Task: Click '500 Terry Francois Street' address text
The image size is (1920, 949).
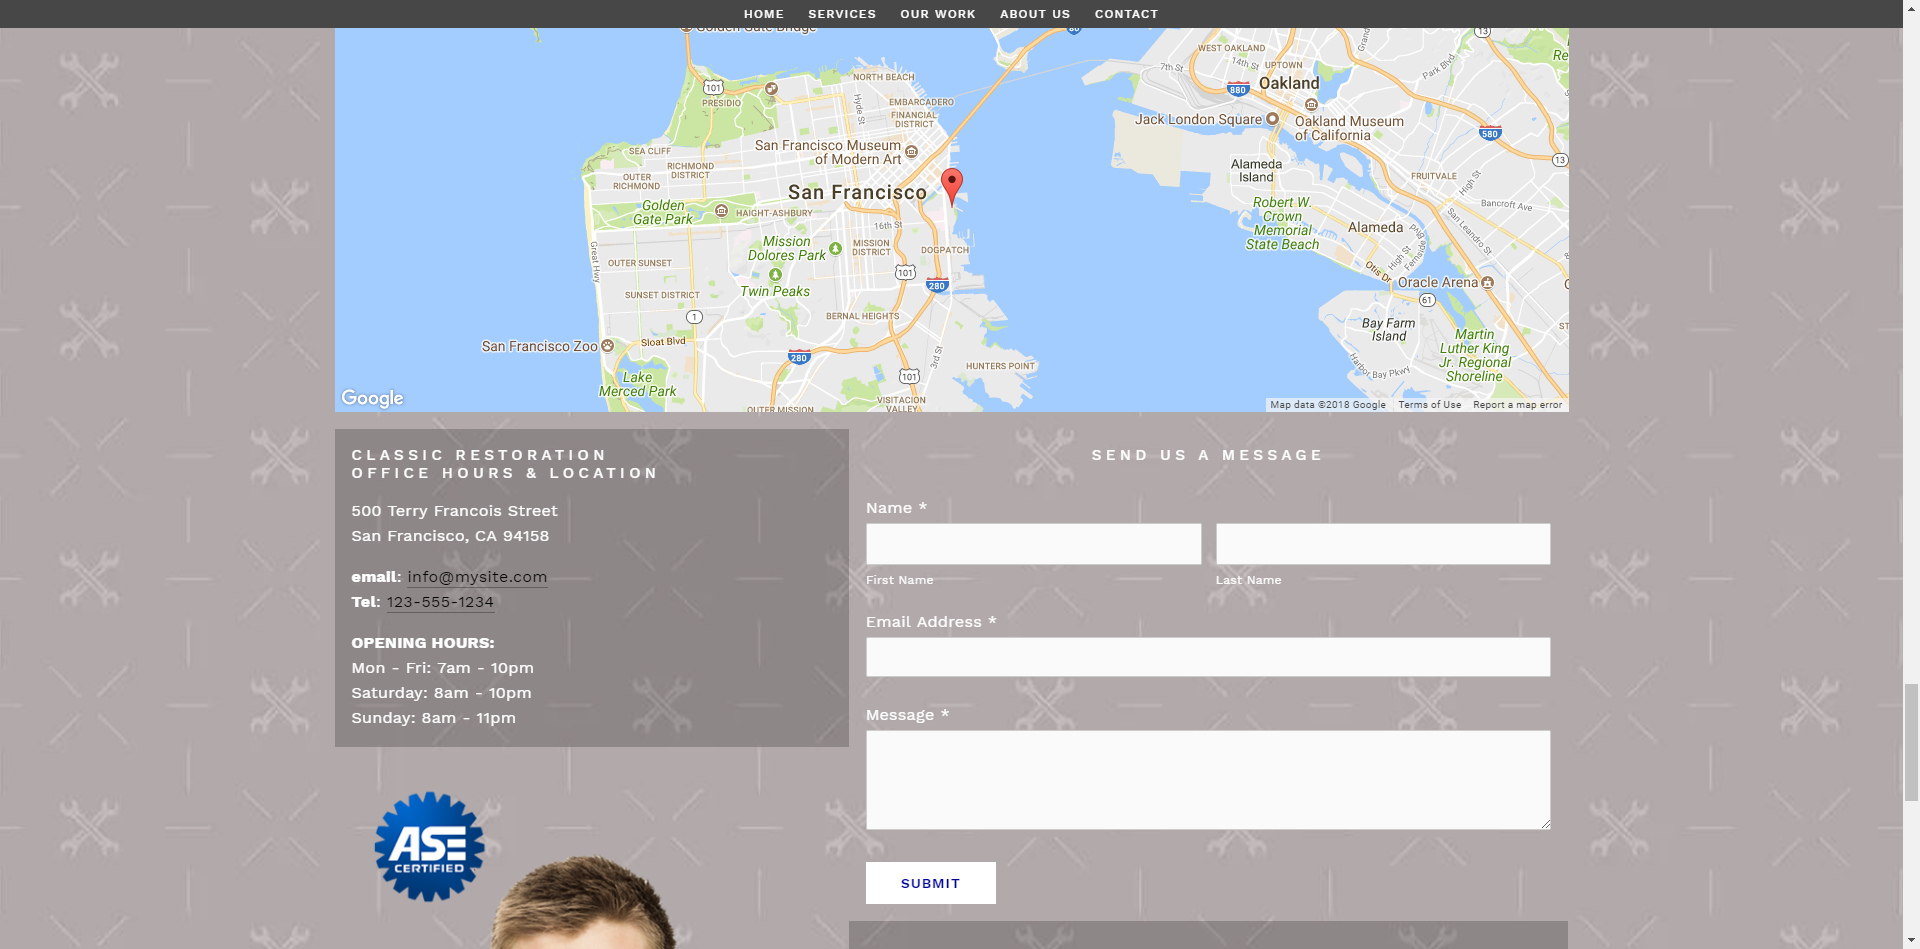Action: tap(454, 511)
